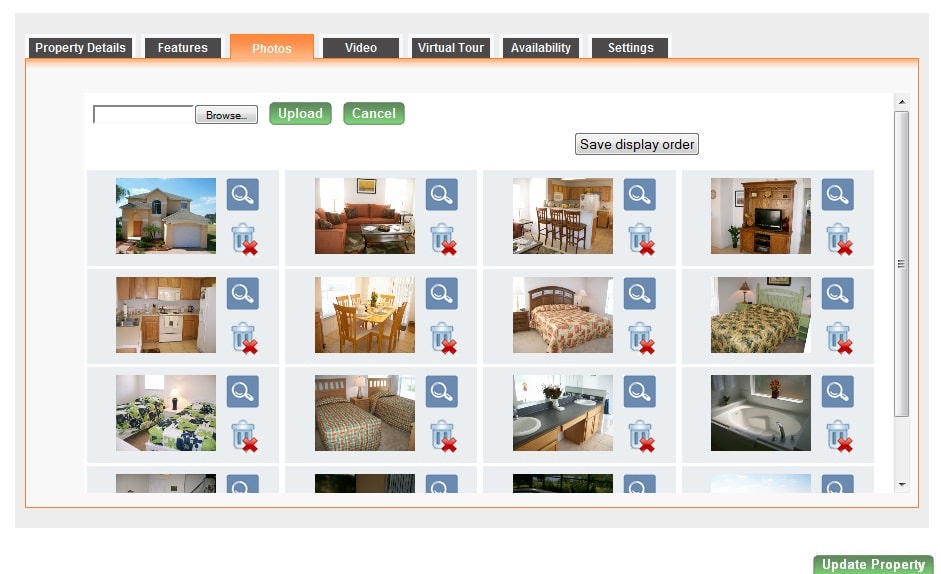This screenshot has height=574, width=941.
Task: Magnify the bathroom vanity sinks photo
Action: pos(640,391)
